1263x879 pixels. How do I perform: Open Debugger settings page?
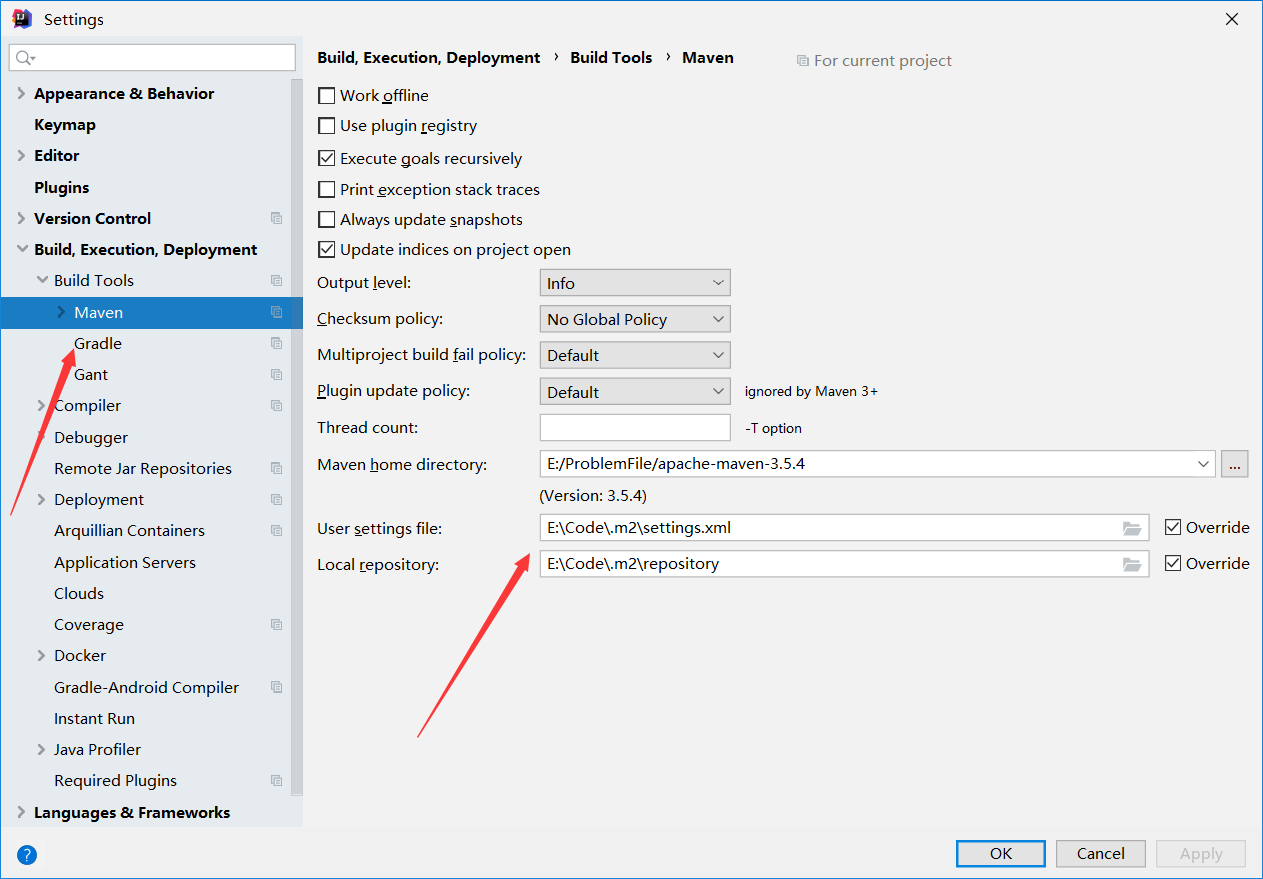click(x=91, y=438)
